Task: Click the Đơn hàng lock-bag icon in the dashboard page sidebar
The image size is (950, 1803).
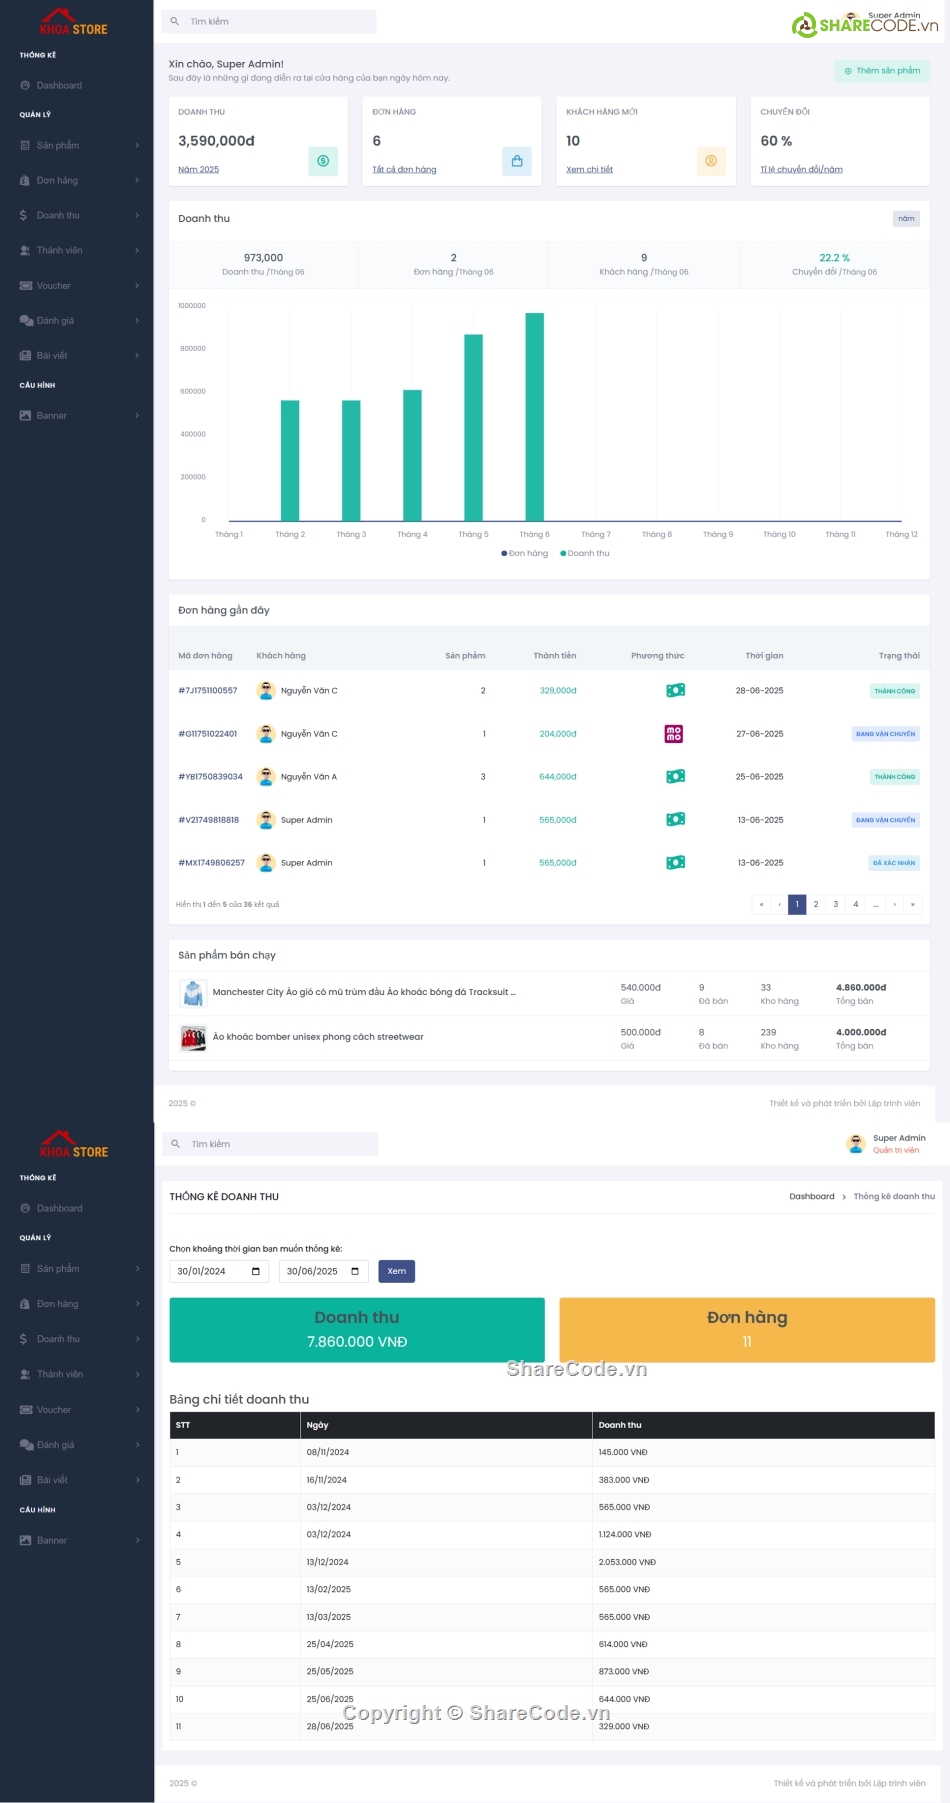Action: coord(25,181)
